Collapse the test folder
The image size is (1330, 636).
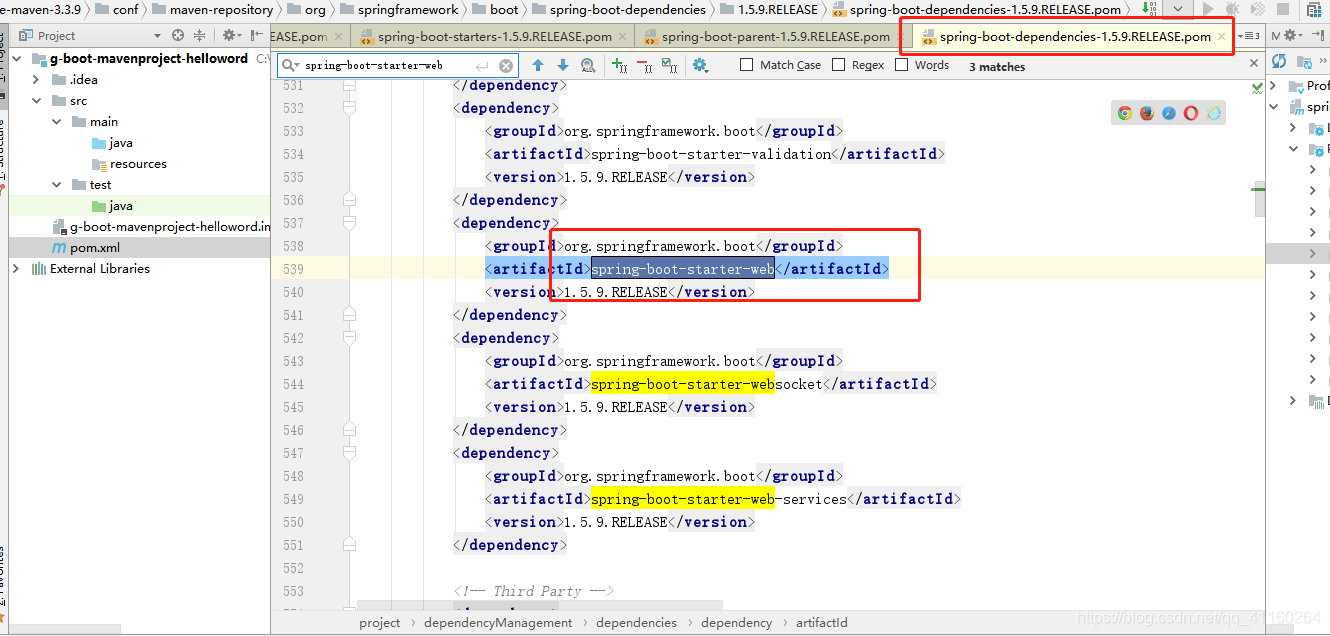pos(57,185)
